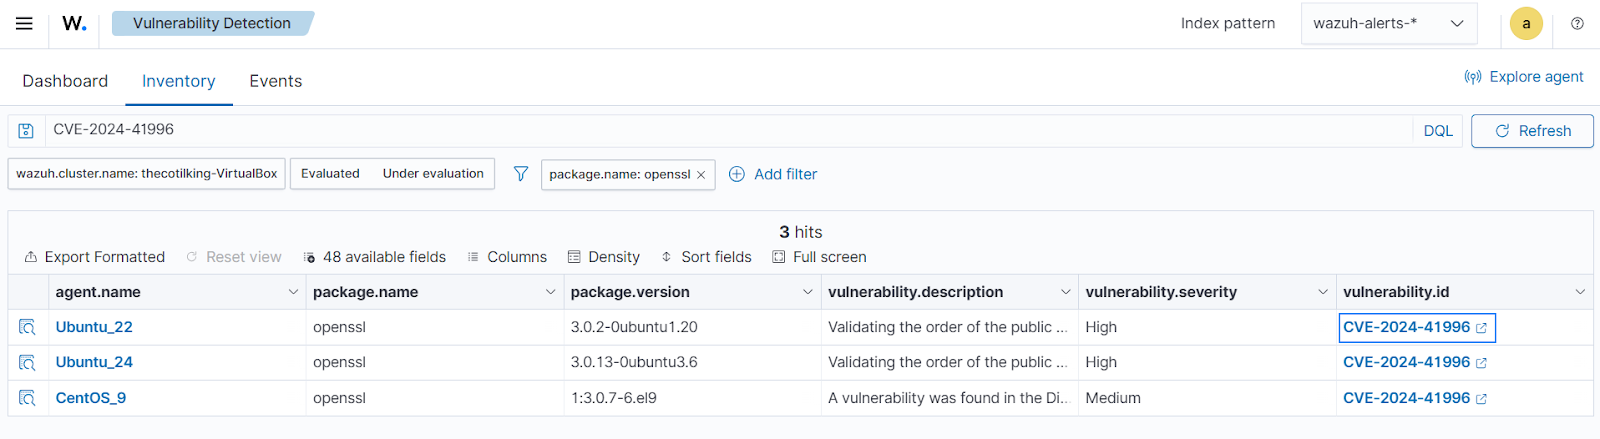Image resolution: width=1600 pixels, height=439 pixels.
Task: Click Reset view
Action: click(x=234, y=257)
